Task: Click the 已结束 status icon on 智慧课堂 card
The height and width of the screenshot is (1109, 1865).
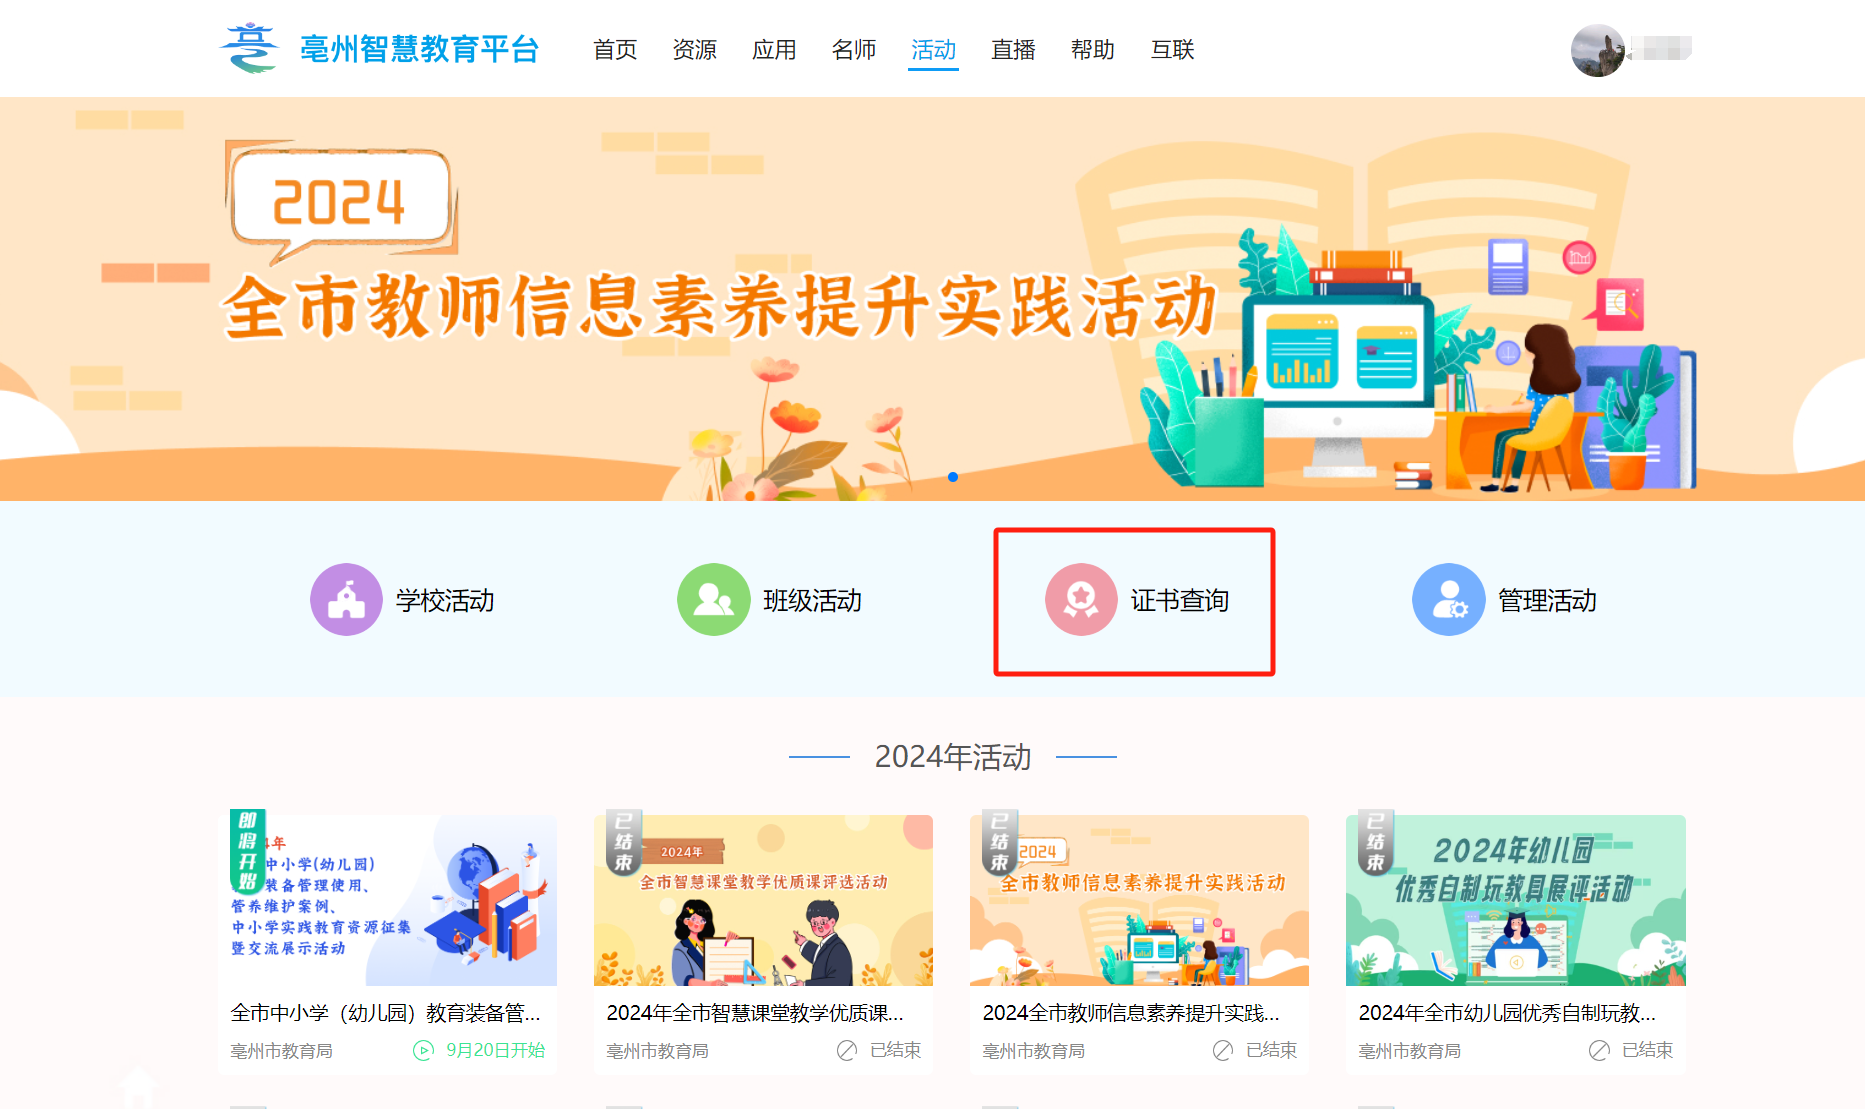Action: [x=847, y=1050]
